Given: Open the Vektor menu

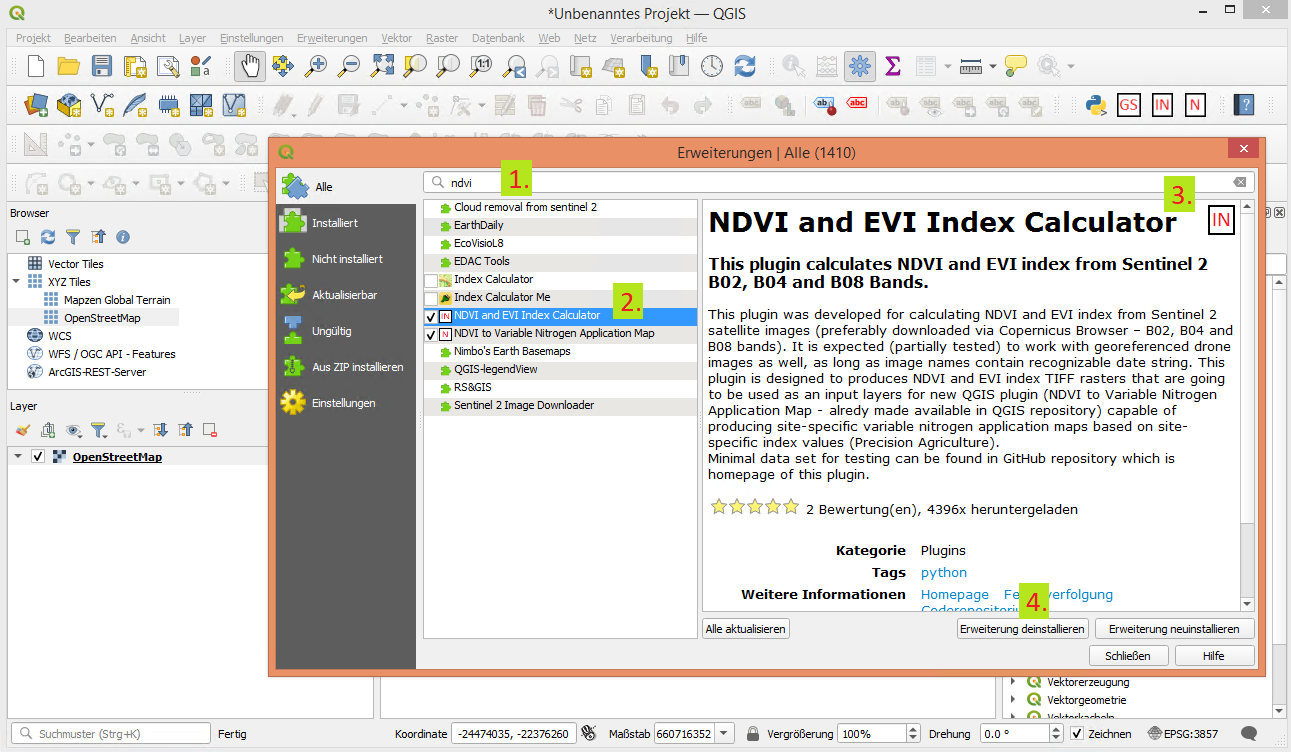Looking at the screenshot, I should click(397, 38).
